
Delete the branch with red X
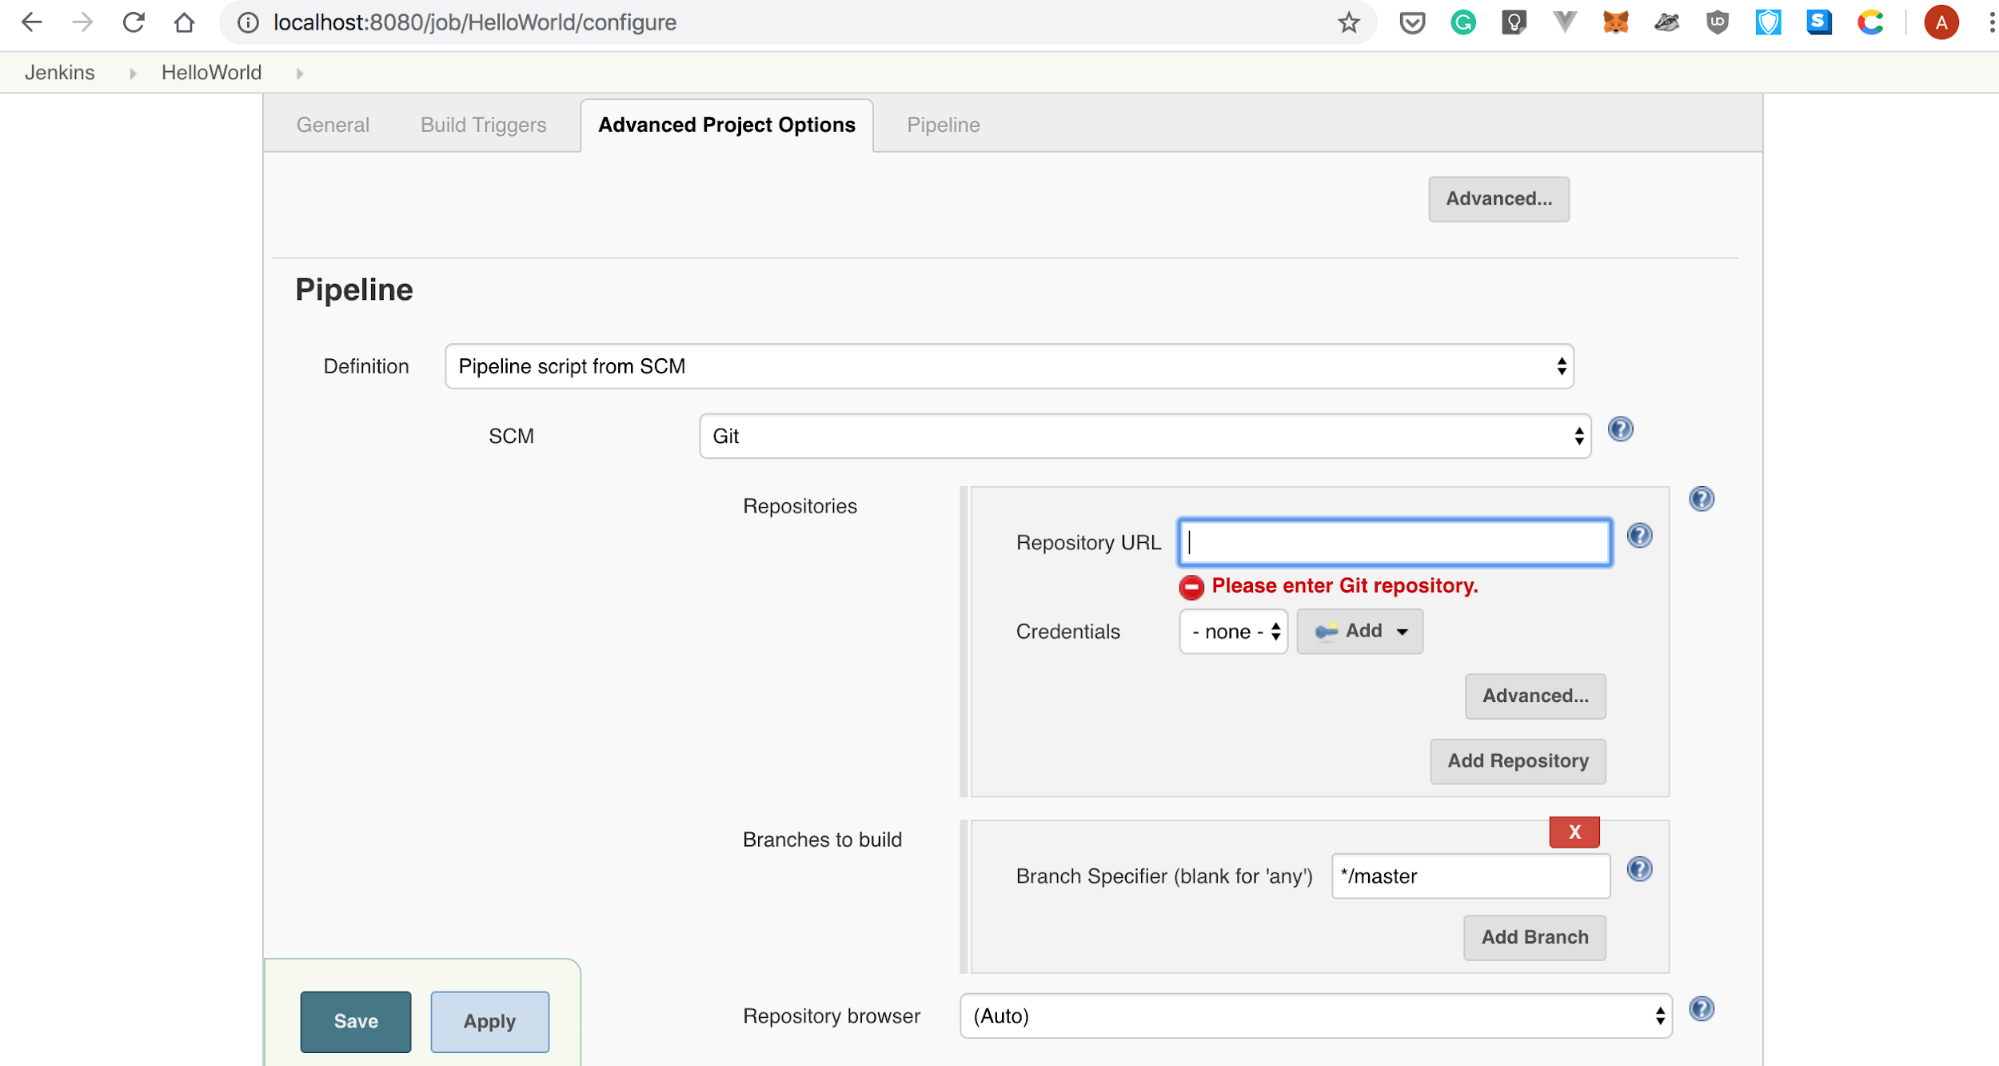[x=1574, y=832]
